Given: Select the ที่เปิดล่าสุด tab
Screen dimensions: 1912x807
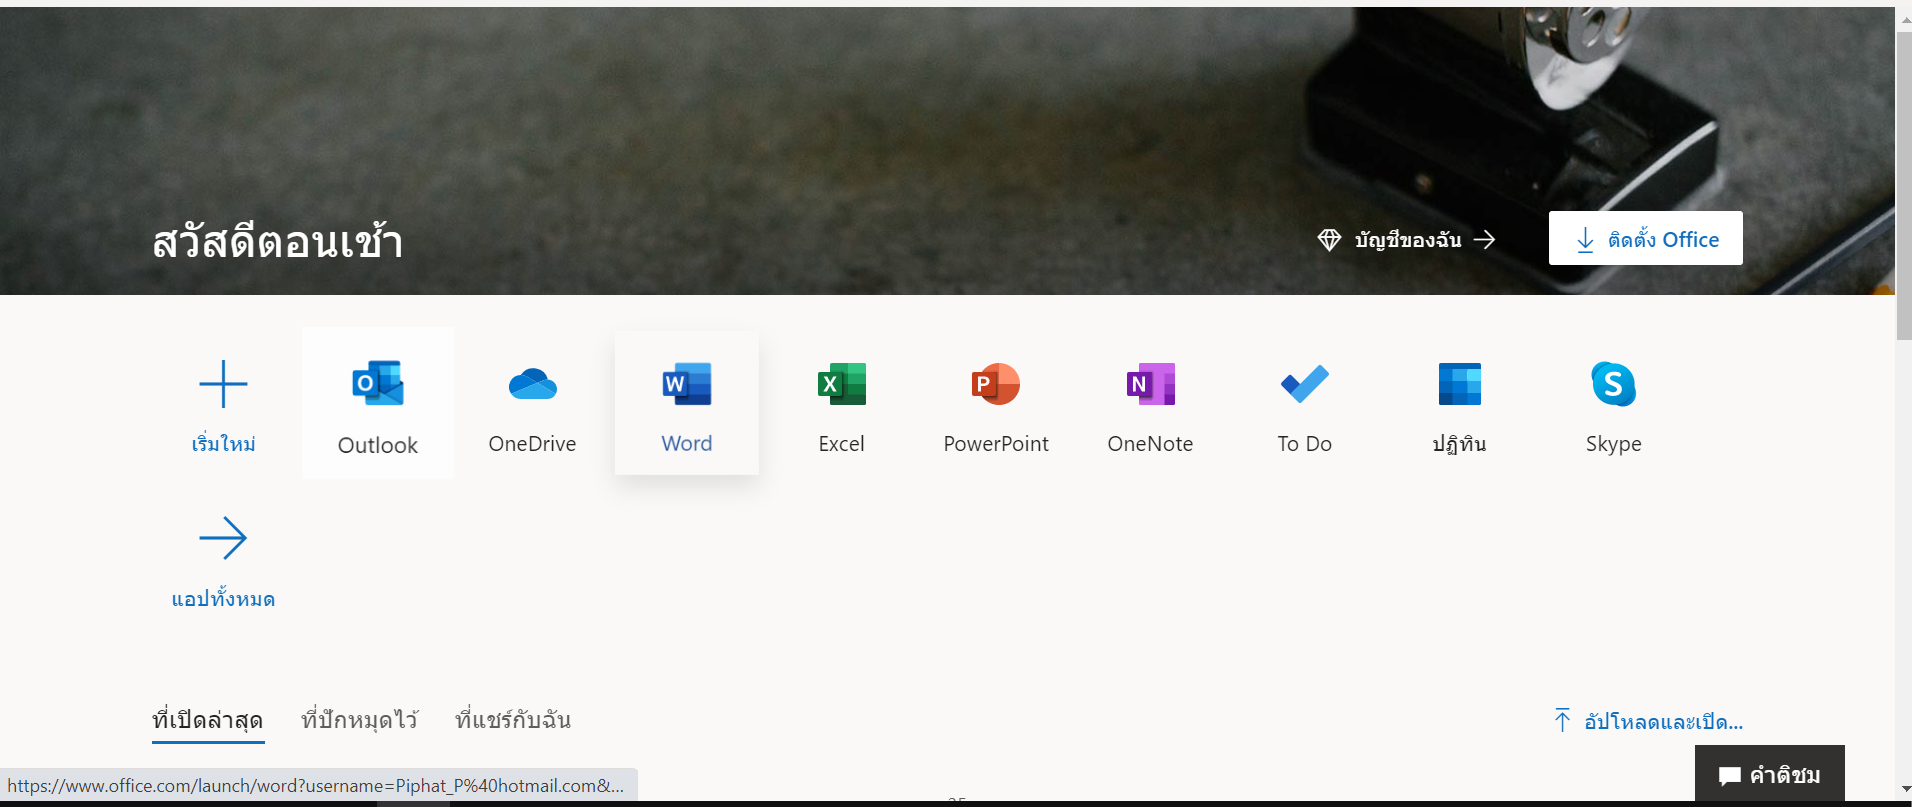Looking at the screenshot, I should (x=208, y=721).
